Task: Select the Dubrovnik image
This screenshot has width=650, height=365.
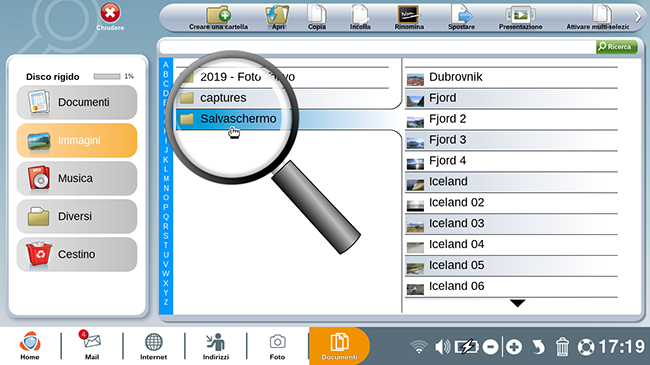Action: coord(511,77)
